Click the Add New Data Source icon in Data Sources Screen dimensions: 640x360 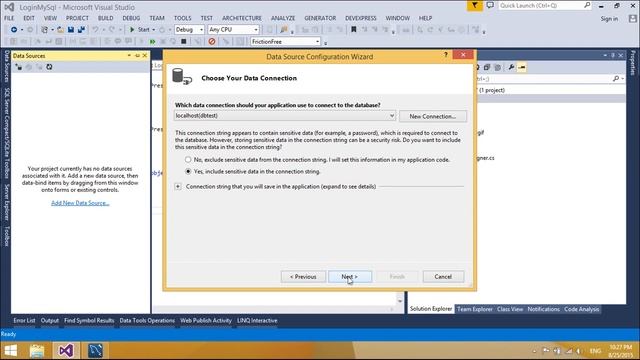click(x=19, y=67)
